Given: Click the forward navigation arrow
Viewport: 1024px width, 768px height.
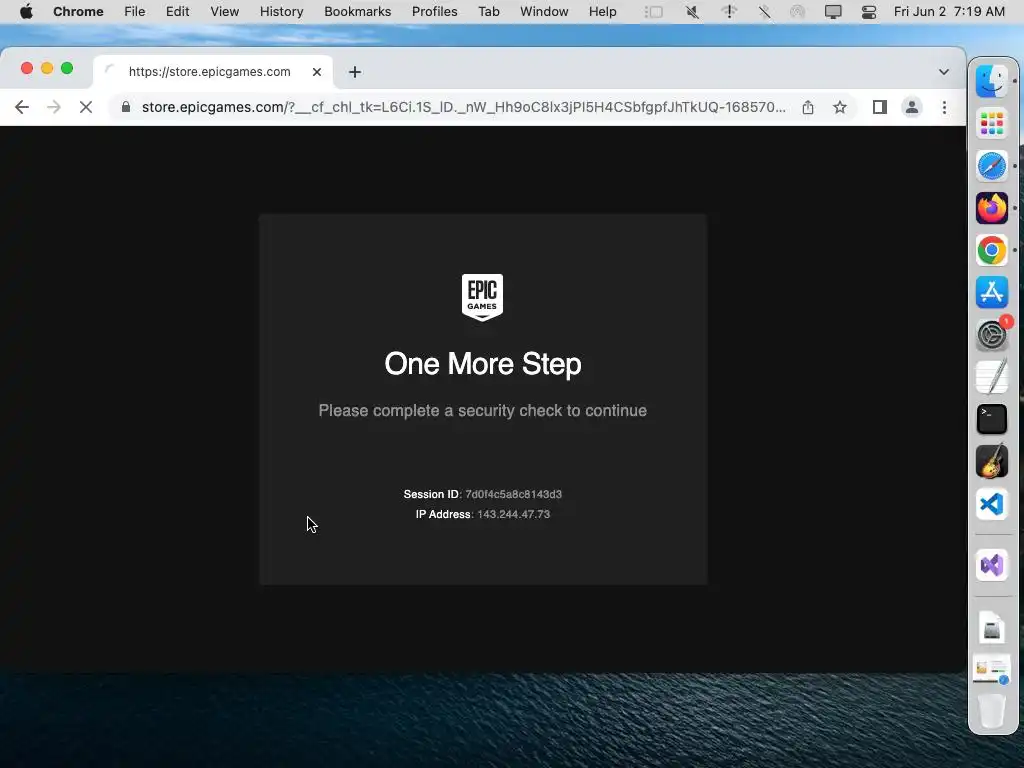Looking at the screenshot, I should tap(54, 107).
